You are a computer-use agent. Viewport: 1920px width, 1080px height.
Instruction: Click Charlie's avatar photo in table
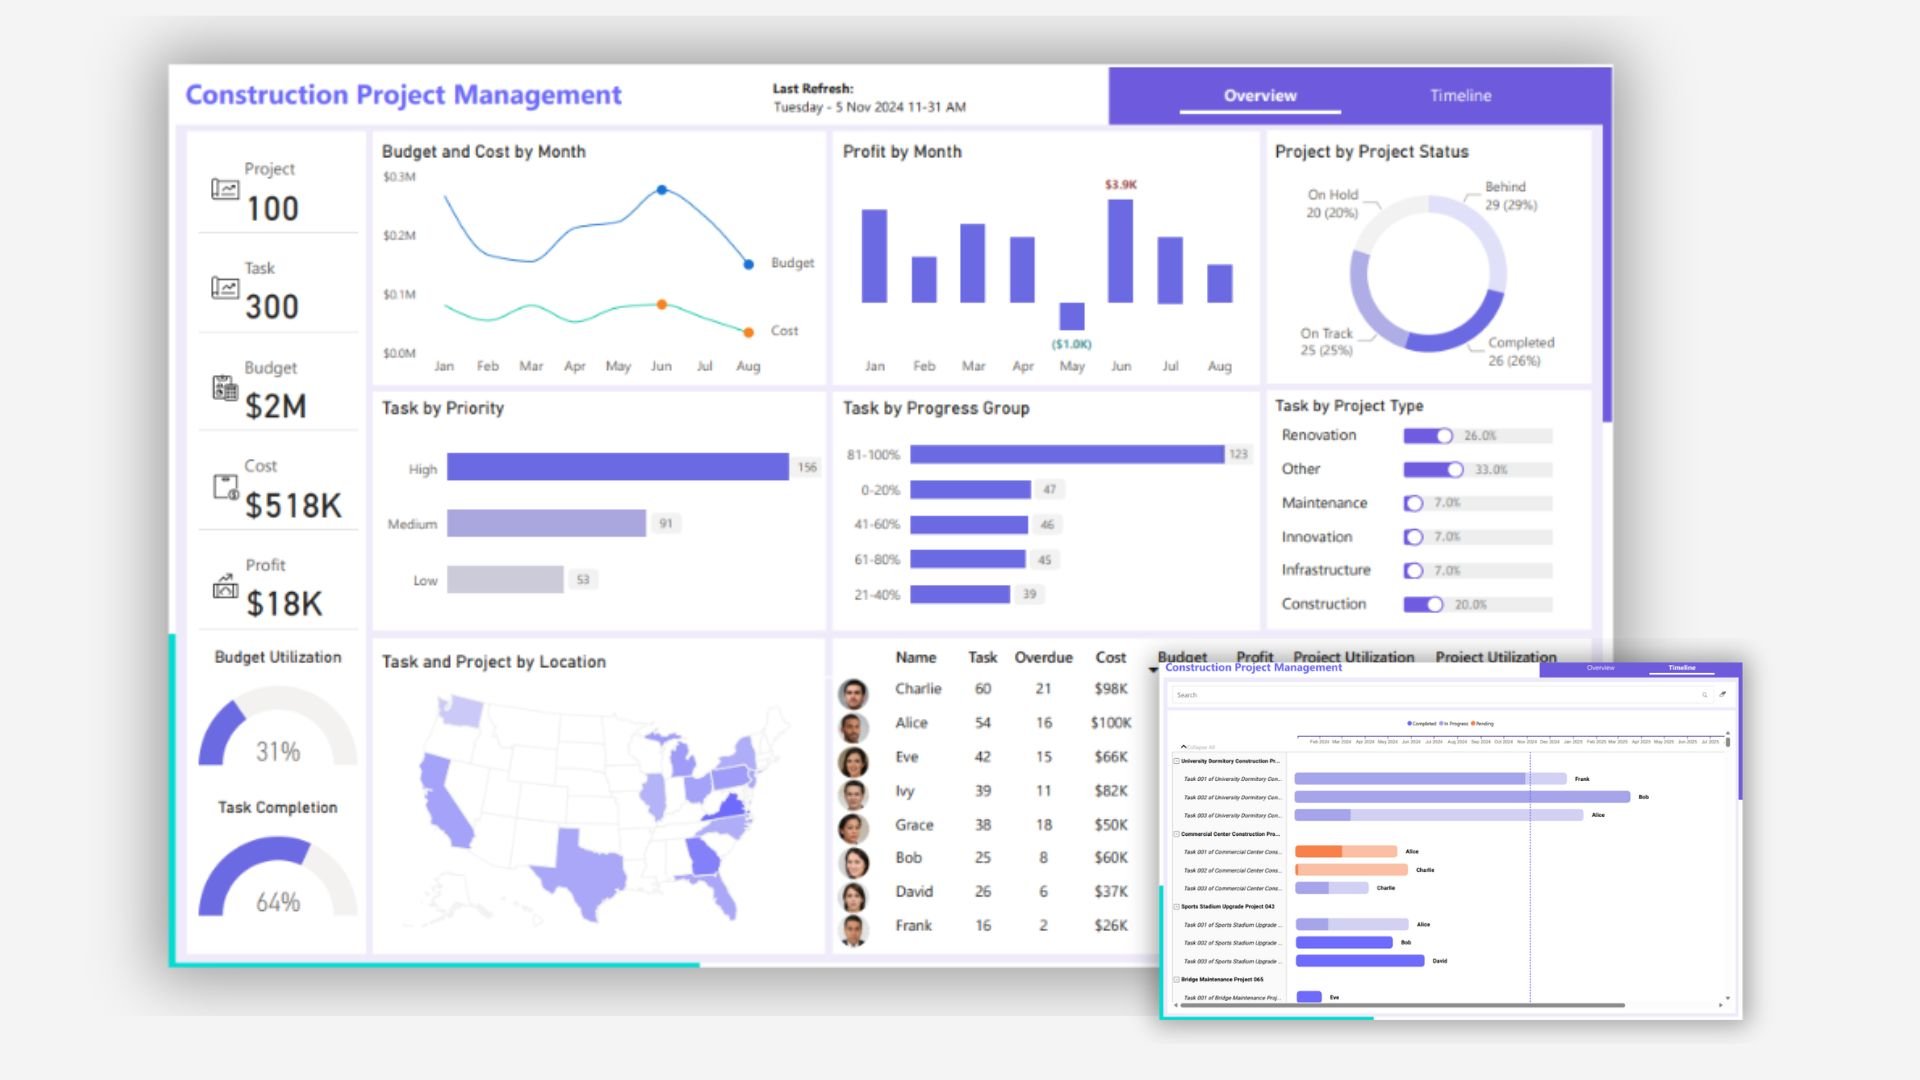853,692
